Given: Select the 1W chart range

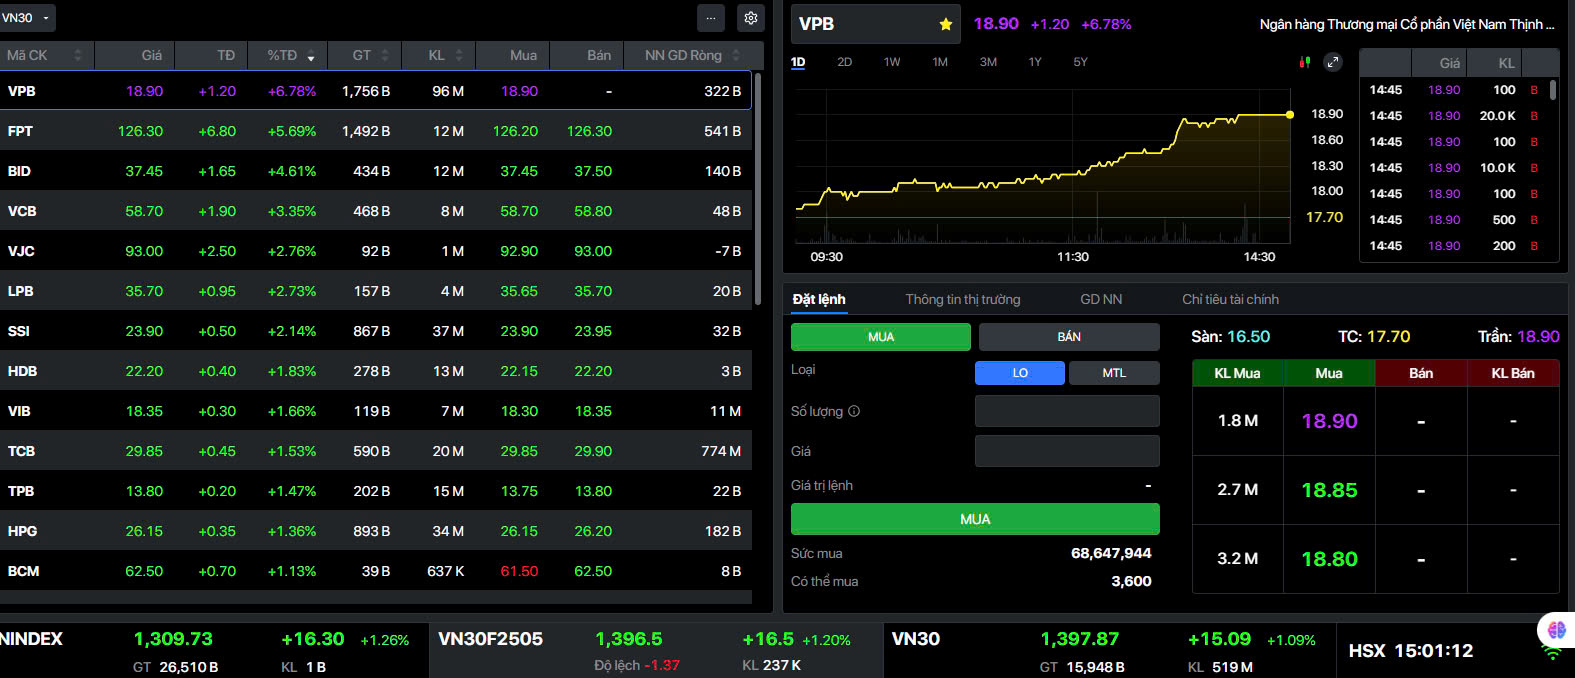Looking at the screenshot, I should pyautogui.click(x=892, y=62).
